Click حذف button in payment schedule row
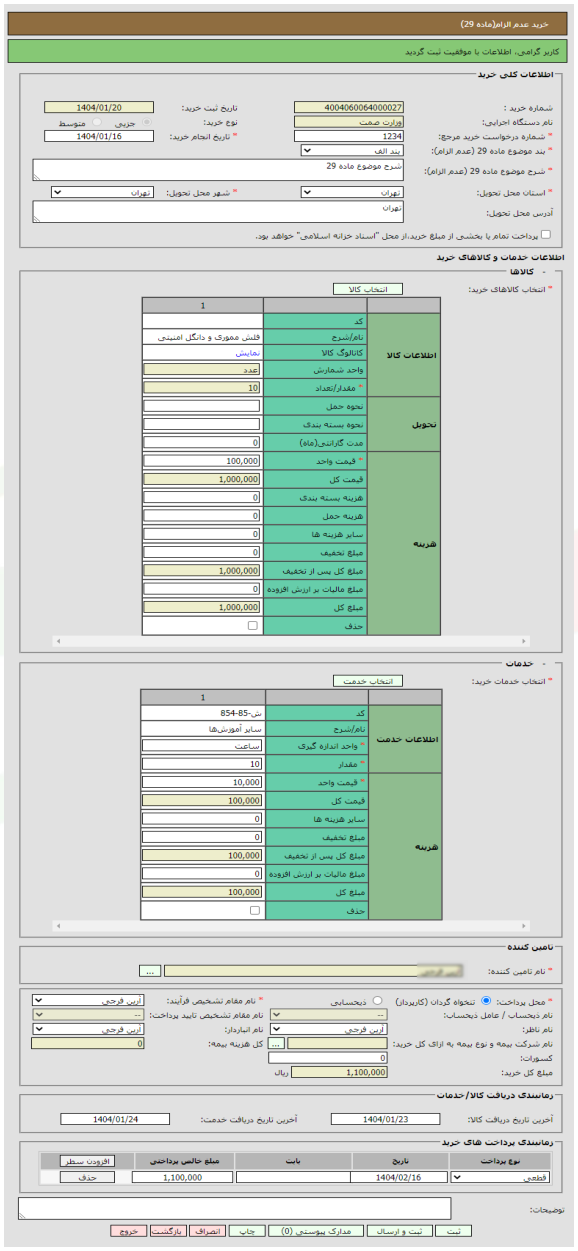Image resolution: width=578 pixels, height=1251 pixels. pyautogui.click(x=88, y=1178)
